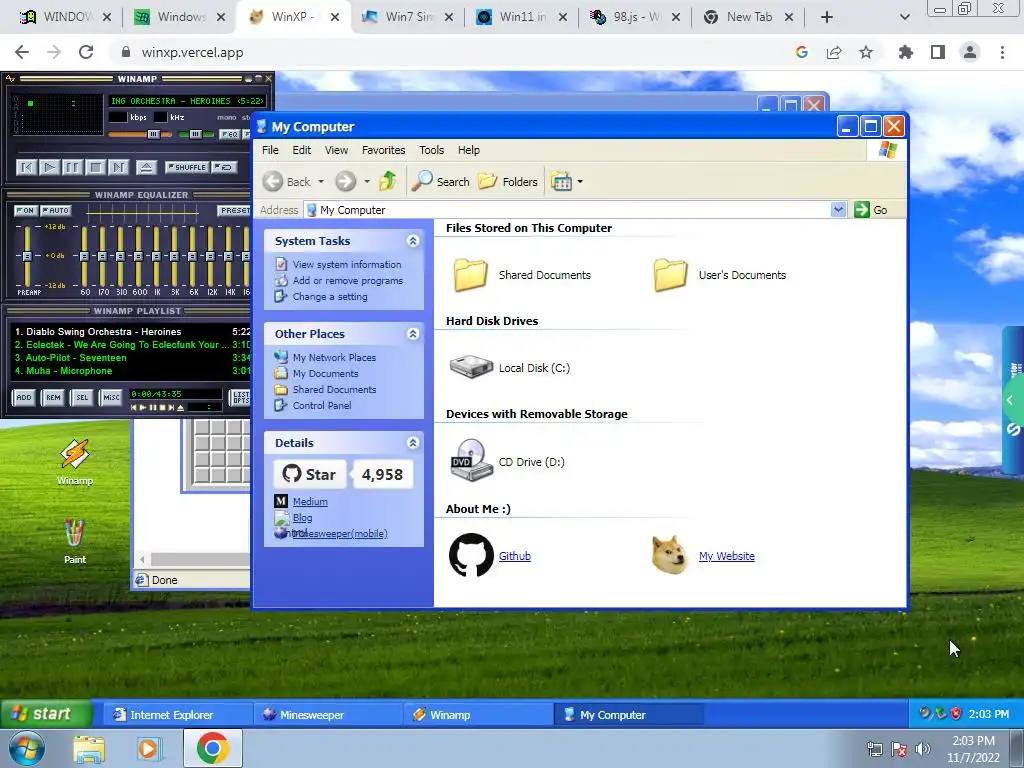Toggle equalizer AUTO button
Screen dimensions: 1024x768
56,210
